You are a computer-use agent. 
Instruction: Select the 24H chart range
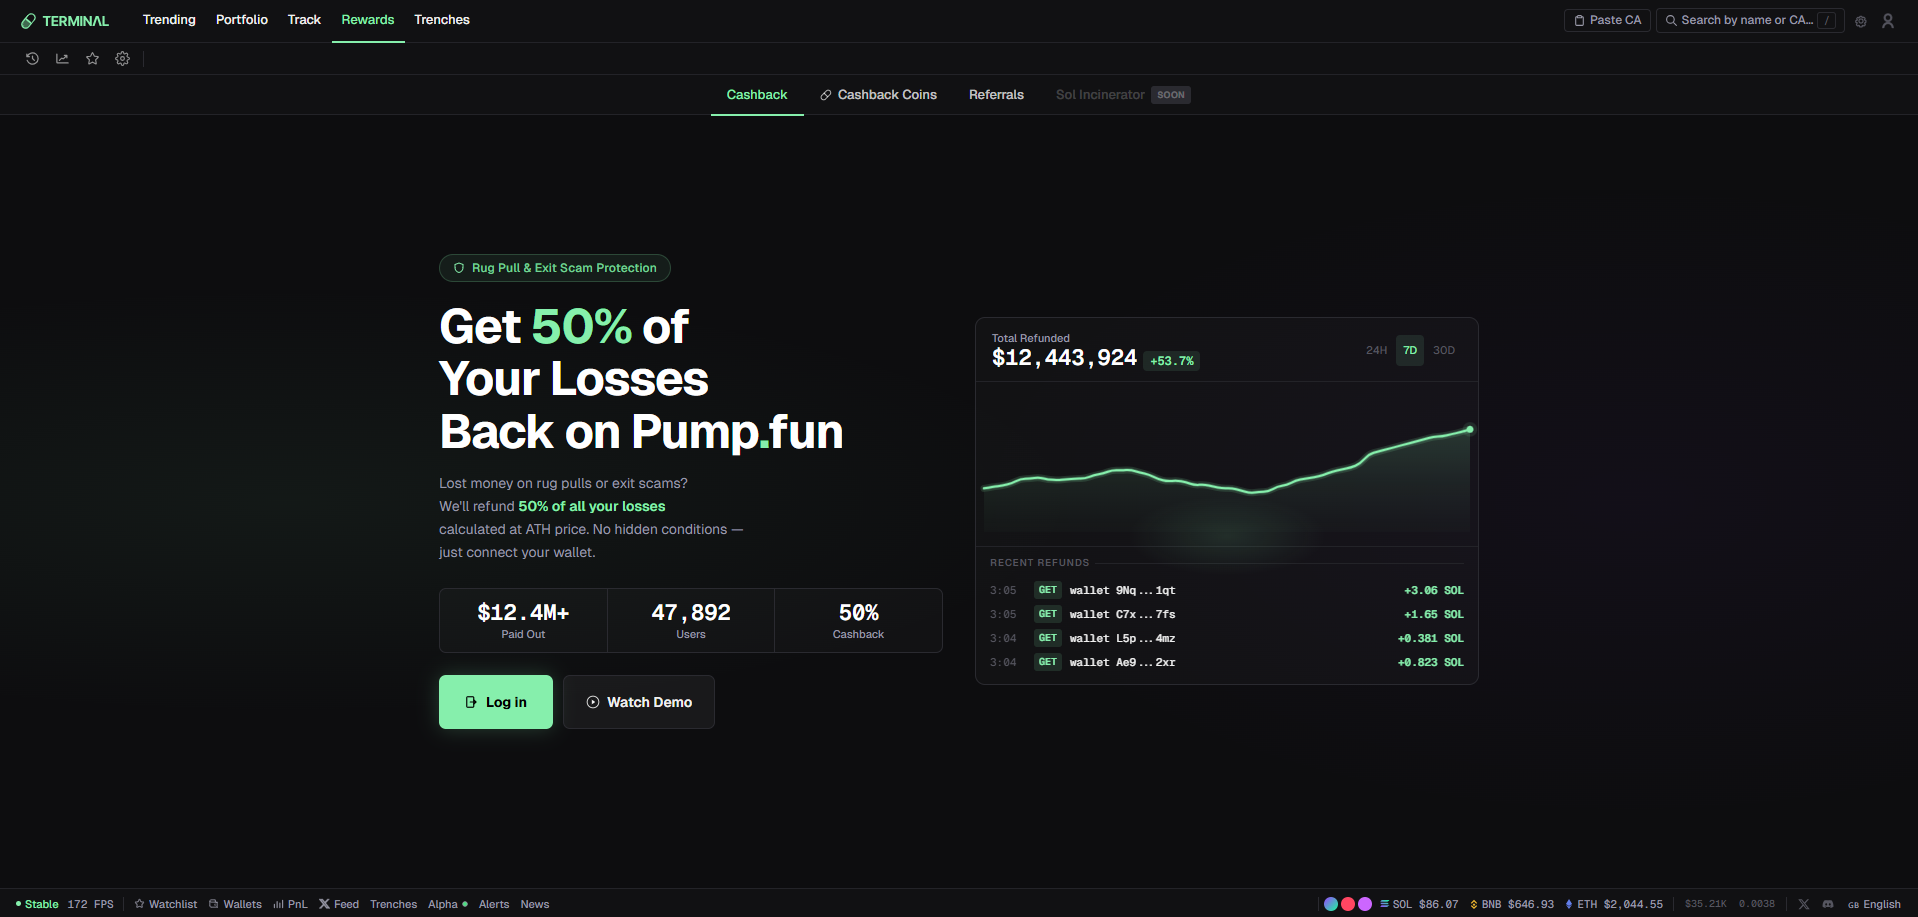coord(1376,350)
